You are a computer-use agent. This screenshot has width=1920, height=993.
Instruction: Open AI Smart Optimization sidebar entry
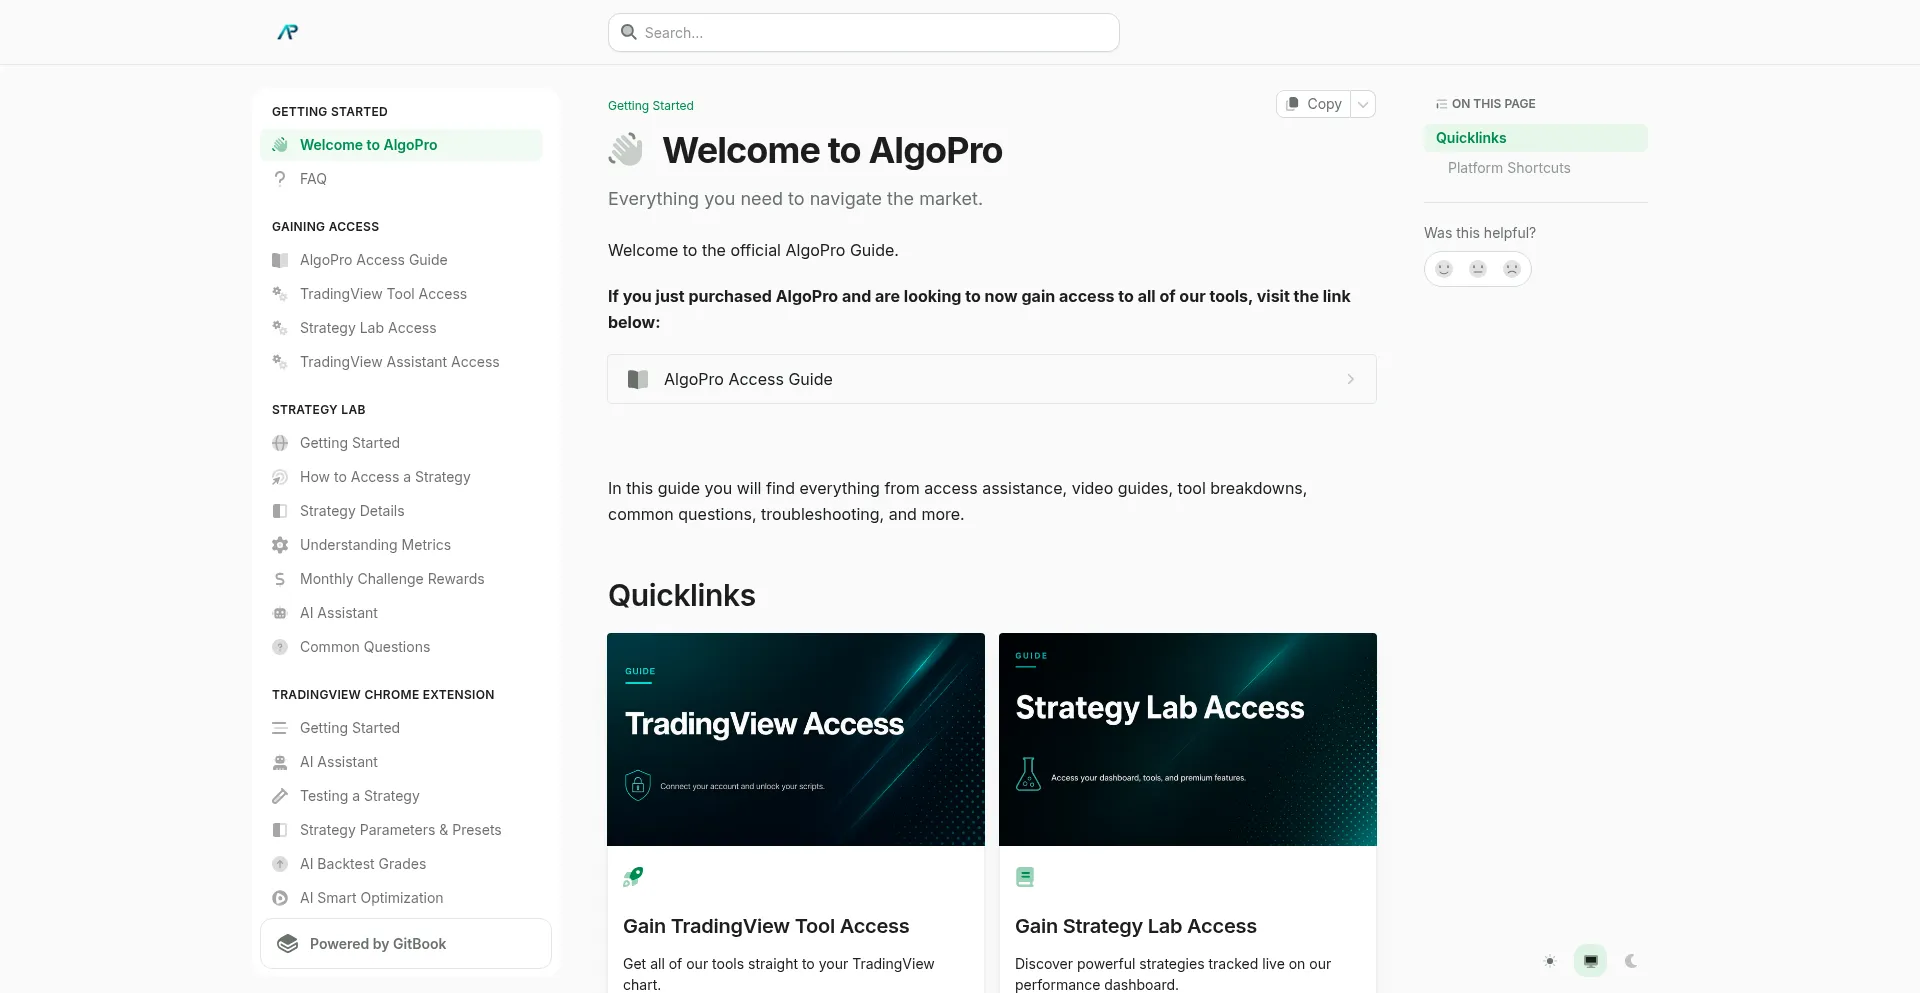point(401,898)
